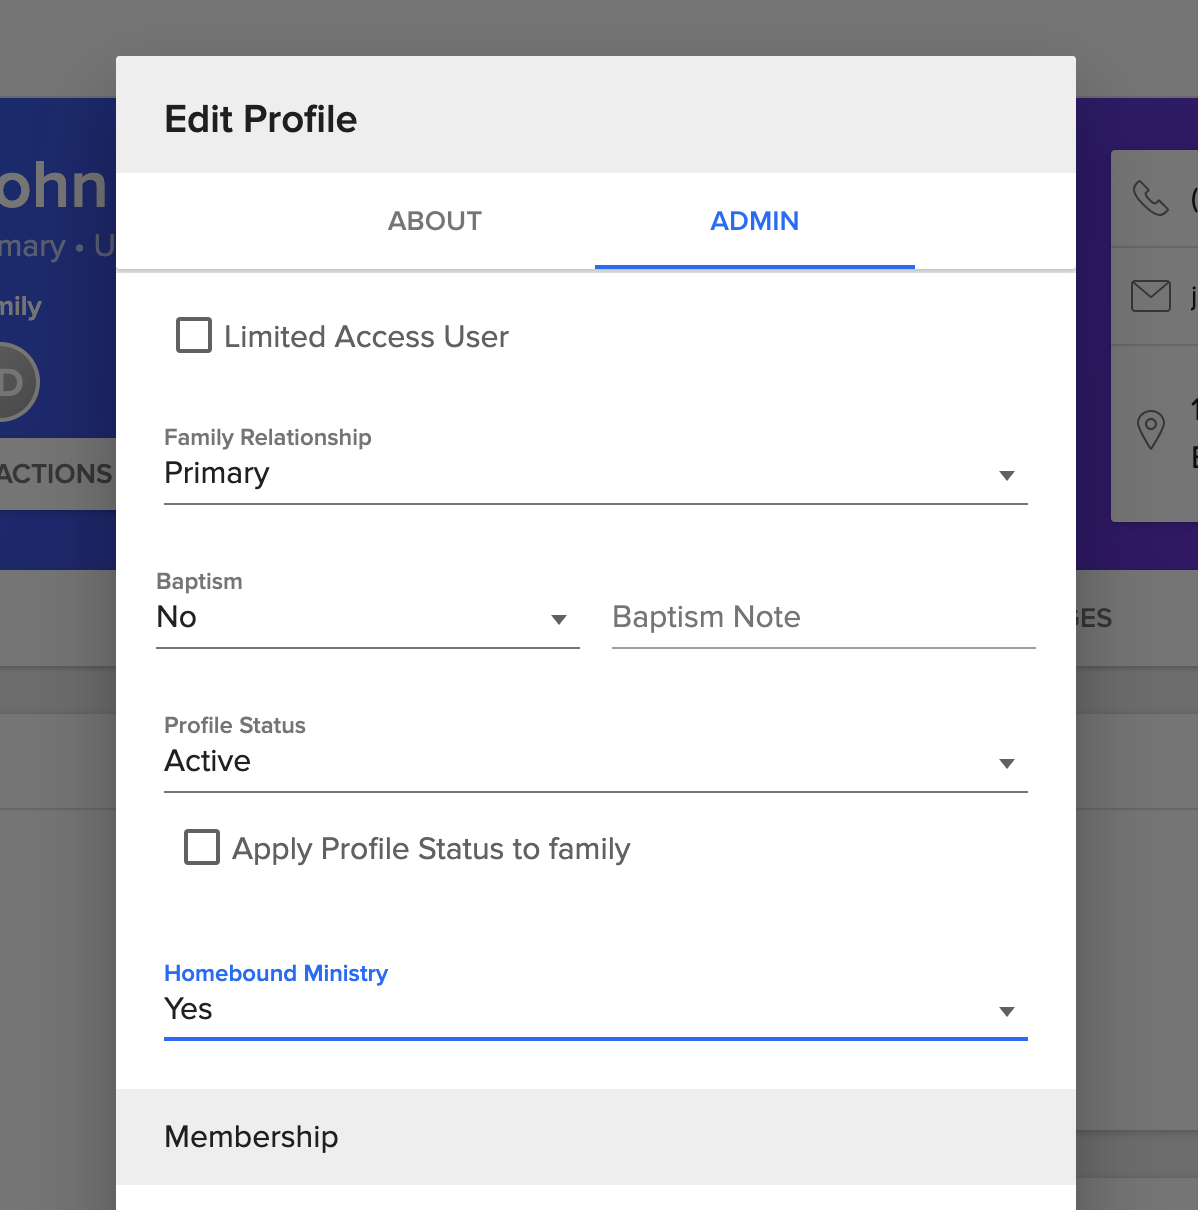1198x1210 pixels.
Task: Click the blue Homebound Ministry label
Action: tap(276, 973)
